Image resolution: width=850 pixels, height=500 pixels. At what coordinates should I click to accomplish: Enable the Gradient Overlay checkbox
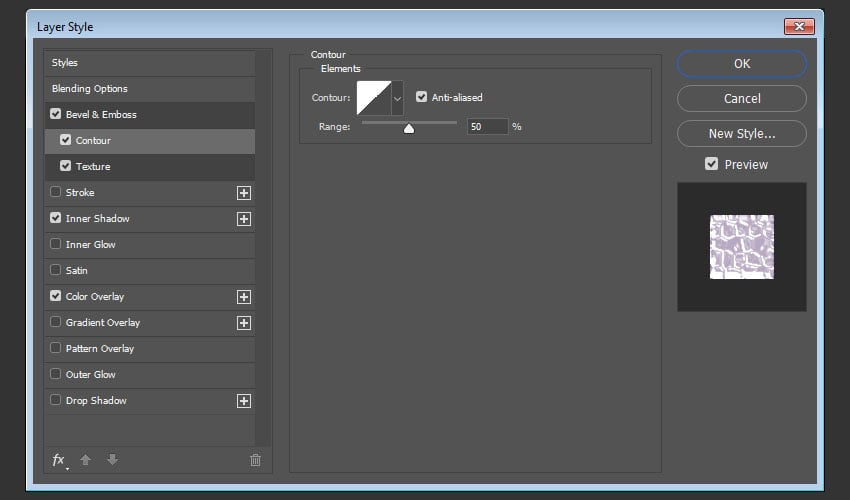(55, 322)
